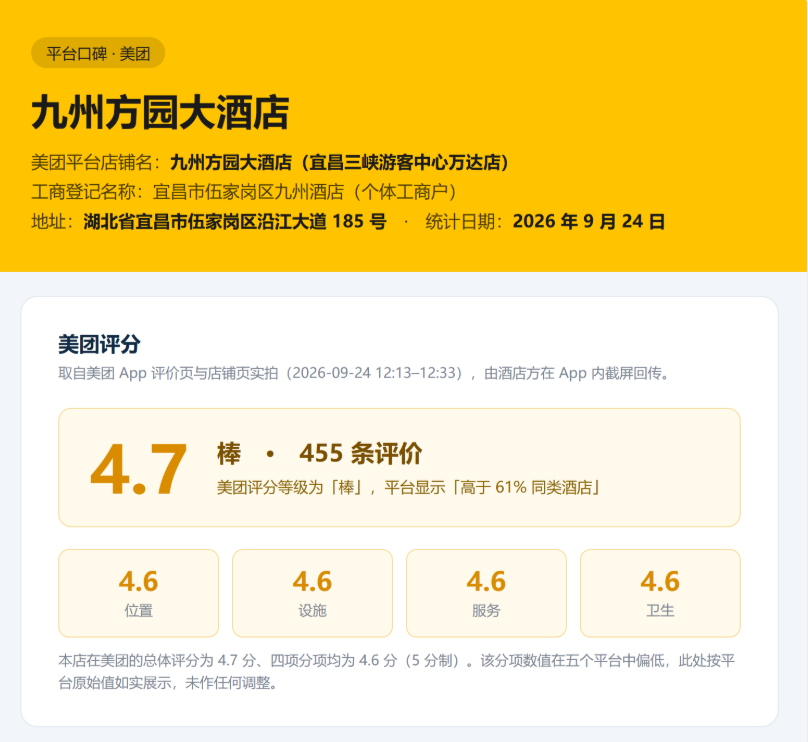808x742 pixels.
Task: Click the 美团平台店铺名 store name line
Action: click(x=271, y=162)
